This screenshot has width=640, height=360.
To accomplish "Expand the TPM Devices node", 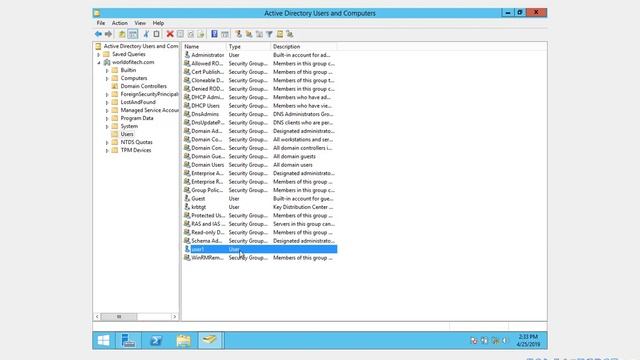I will [x=107, y=150].
